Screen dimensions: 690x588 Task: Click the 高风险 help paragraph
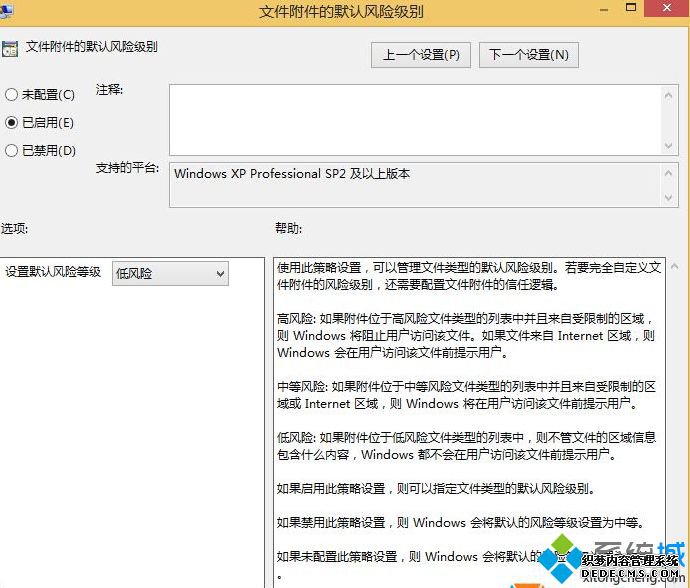click(x=466, y=335)
